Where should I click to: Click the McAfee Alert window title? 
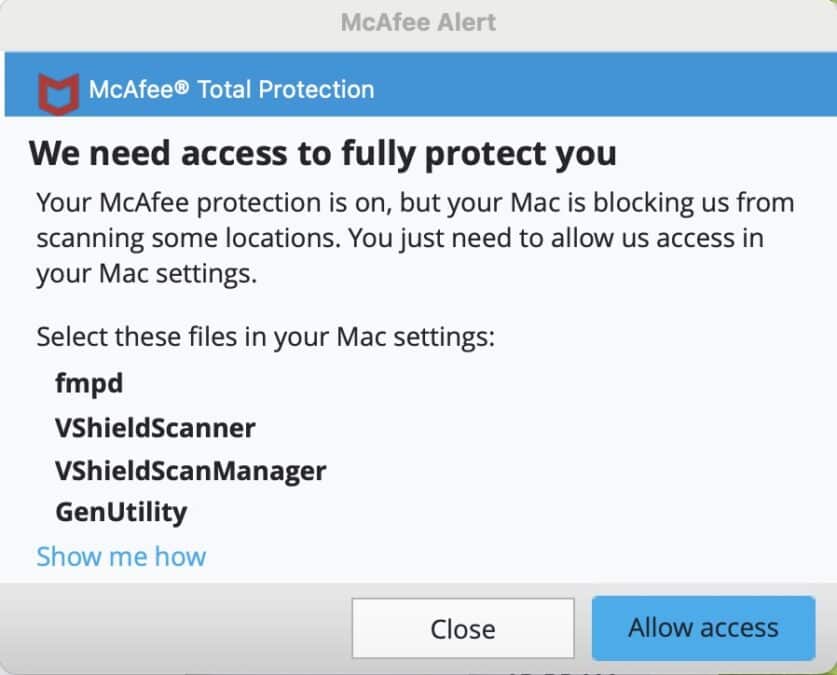(x=418, y=22)
